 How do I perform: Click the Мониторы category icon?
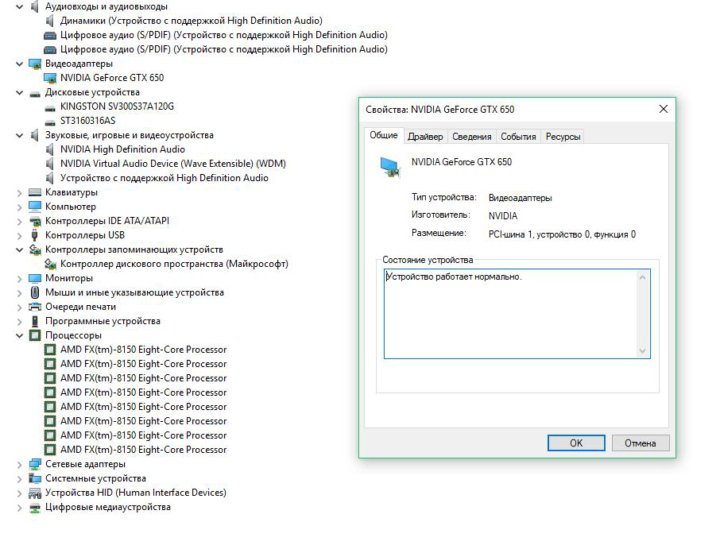pyautogui.click(x=35, y=278)
